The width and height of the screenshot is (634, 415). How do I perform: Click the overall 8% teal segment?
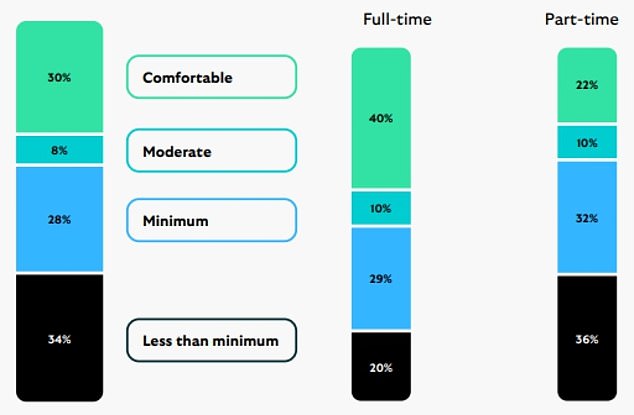coord(59,150)
